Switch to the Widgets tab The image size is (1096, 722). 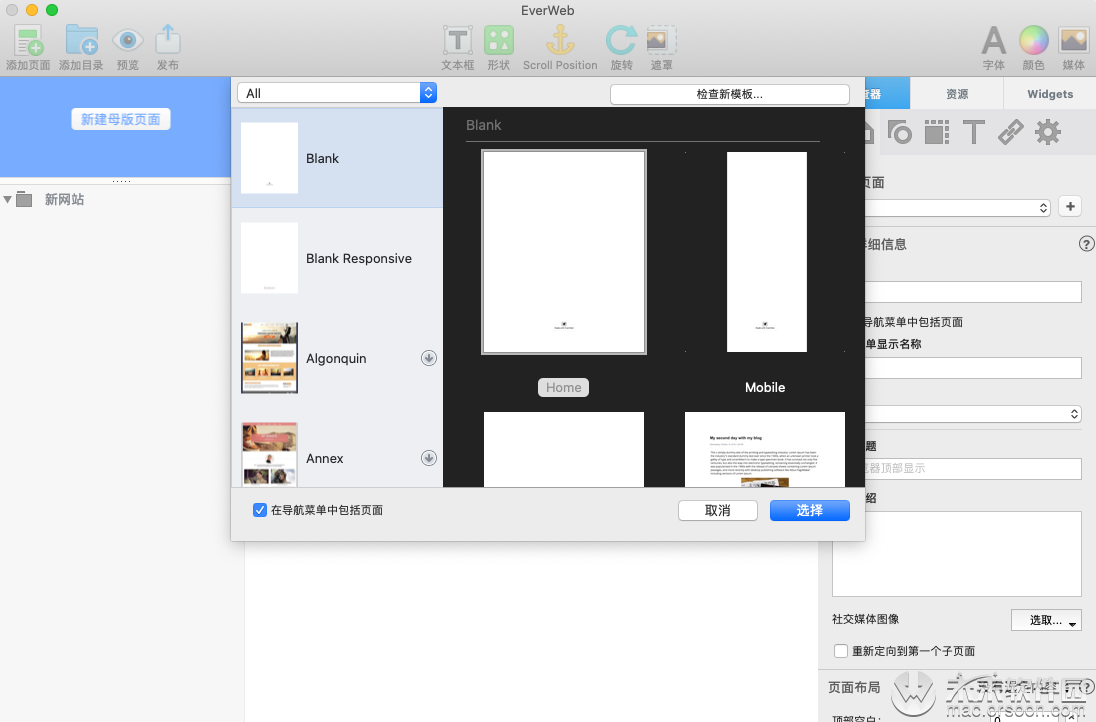point(1050,94)
